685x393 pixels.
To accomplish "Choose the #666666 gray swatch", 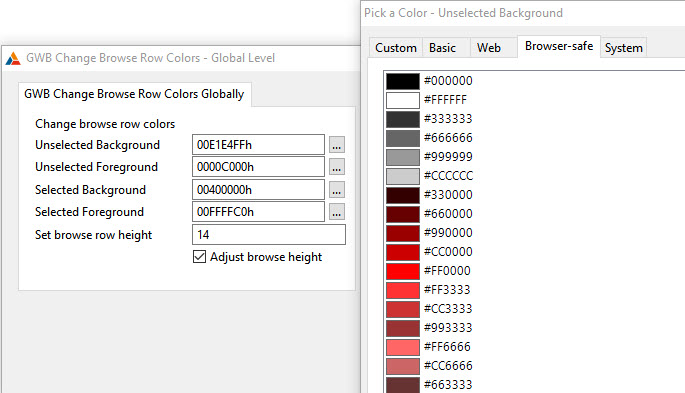I will click(x=403, y=138).
